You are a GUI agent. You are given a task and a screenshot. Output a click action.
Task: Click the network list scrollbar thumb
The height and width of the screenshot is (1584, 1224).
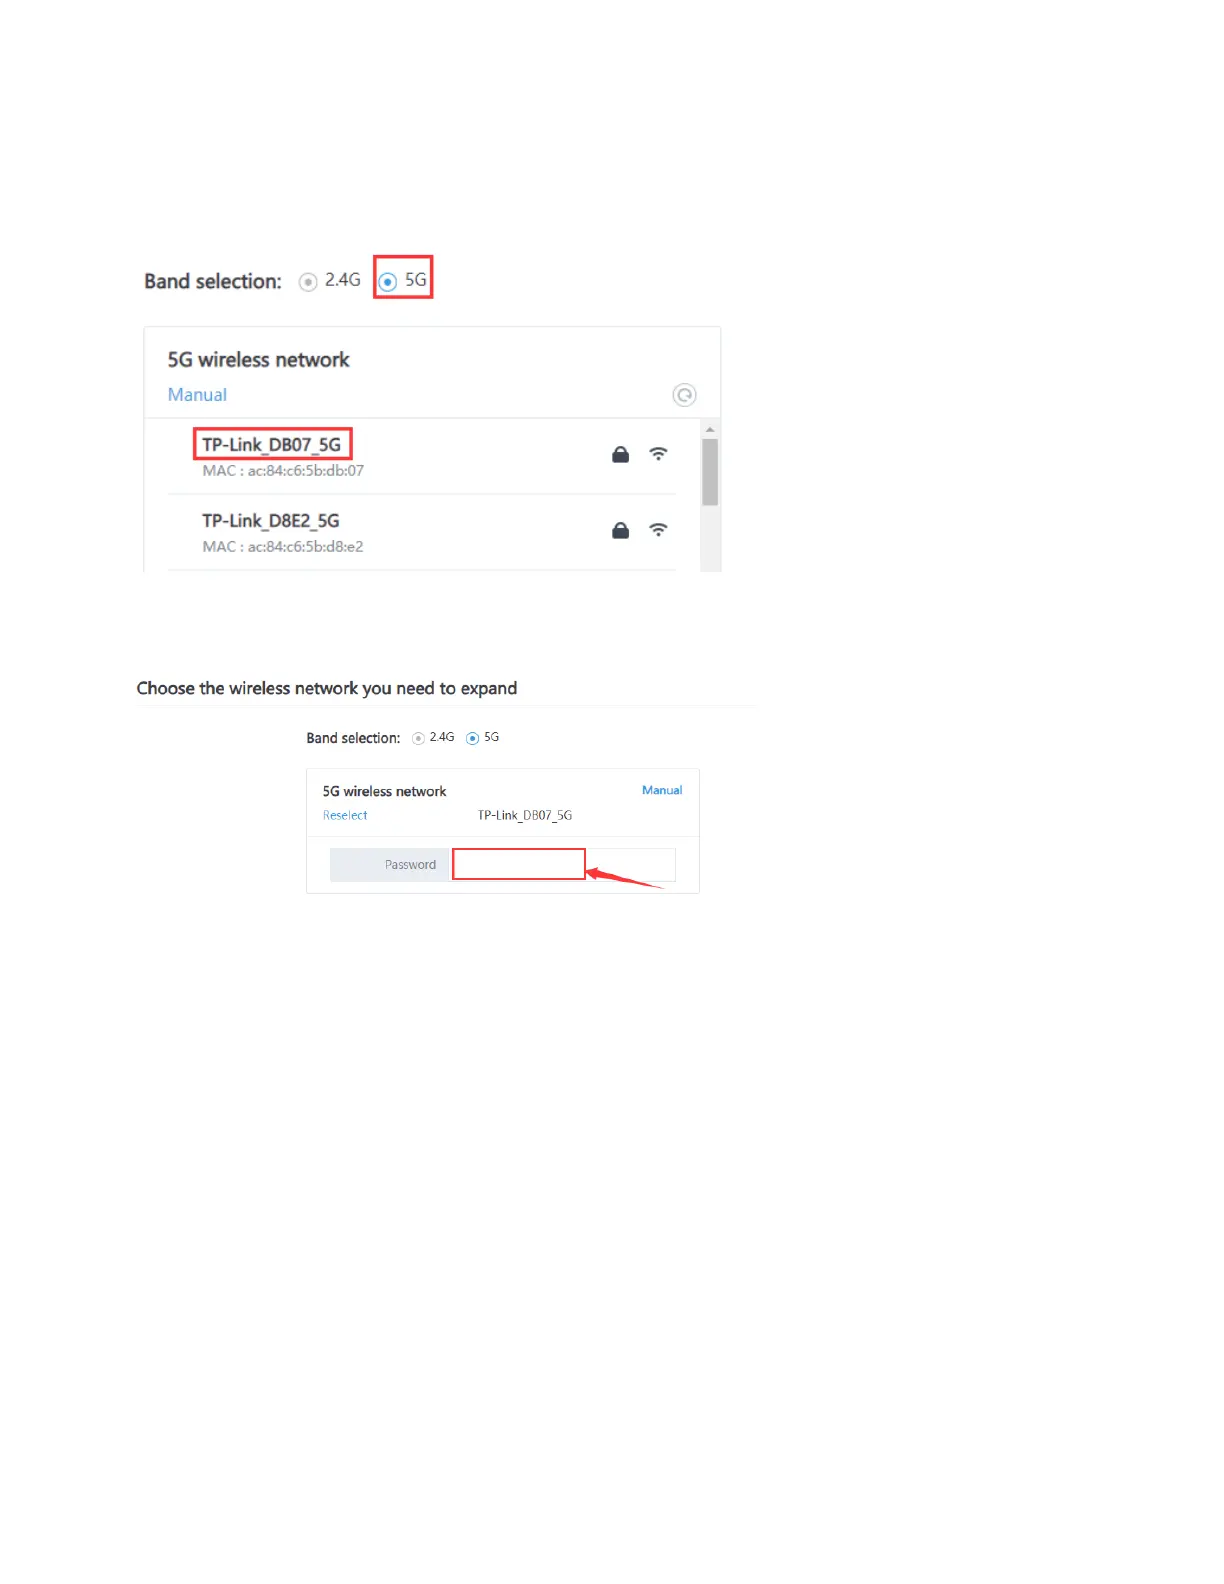coord(710,472)
